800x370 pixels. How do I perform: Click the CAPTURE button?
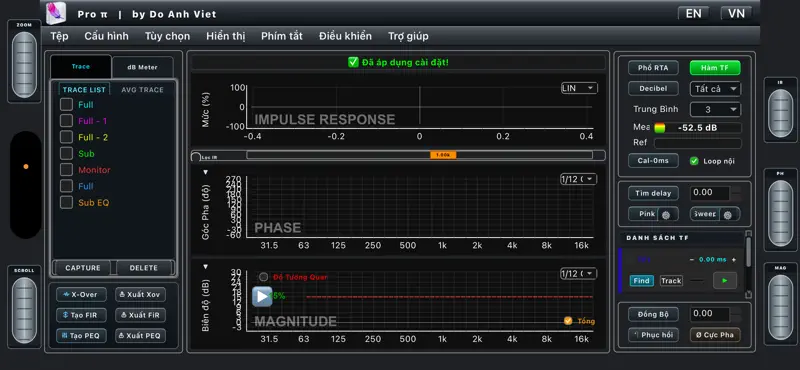pos(83,268)
